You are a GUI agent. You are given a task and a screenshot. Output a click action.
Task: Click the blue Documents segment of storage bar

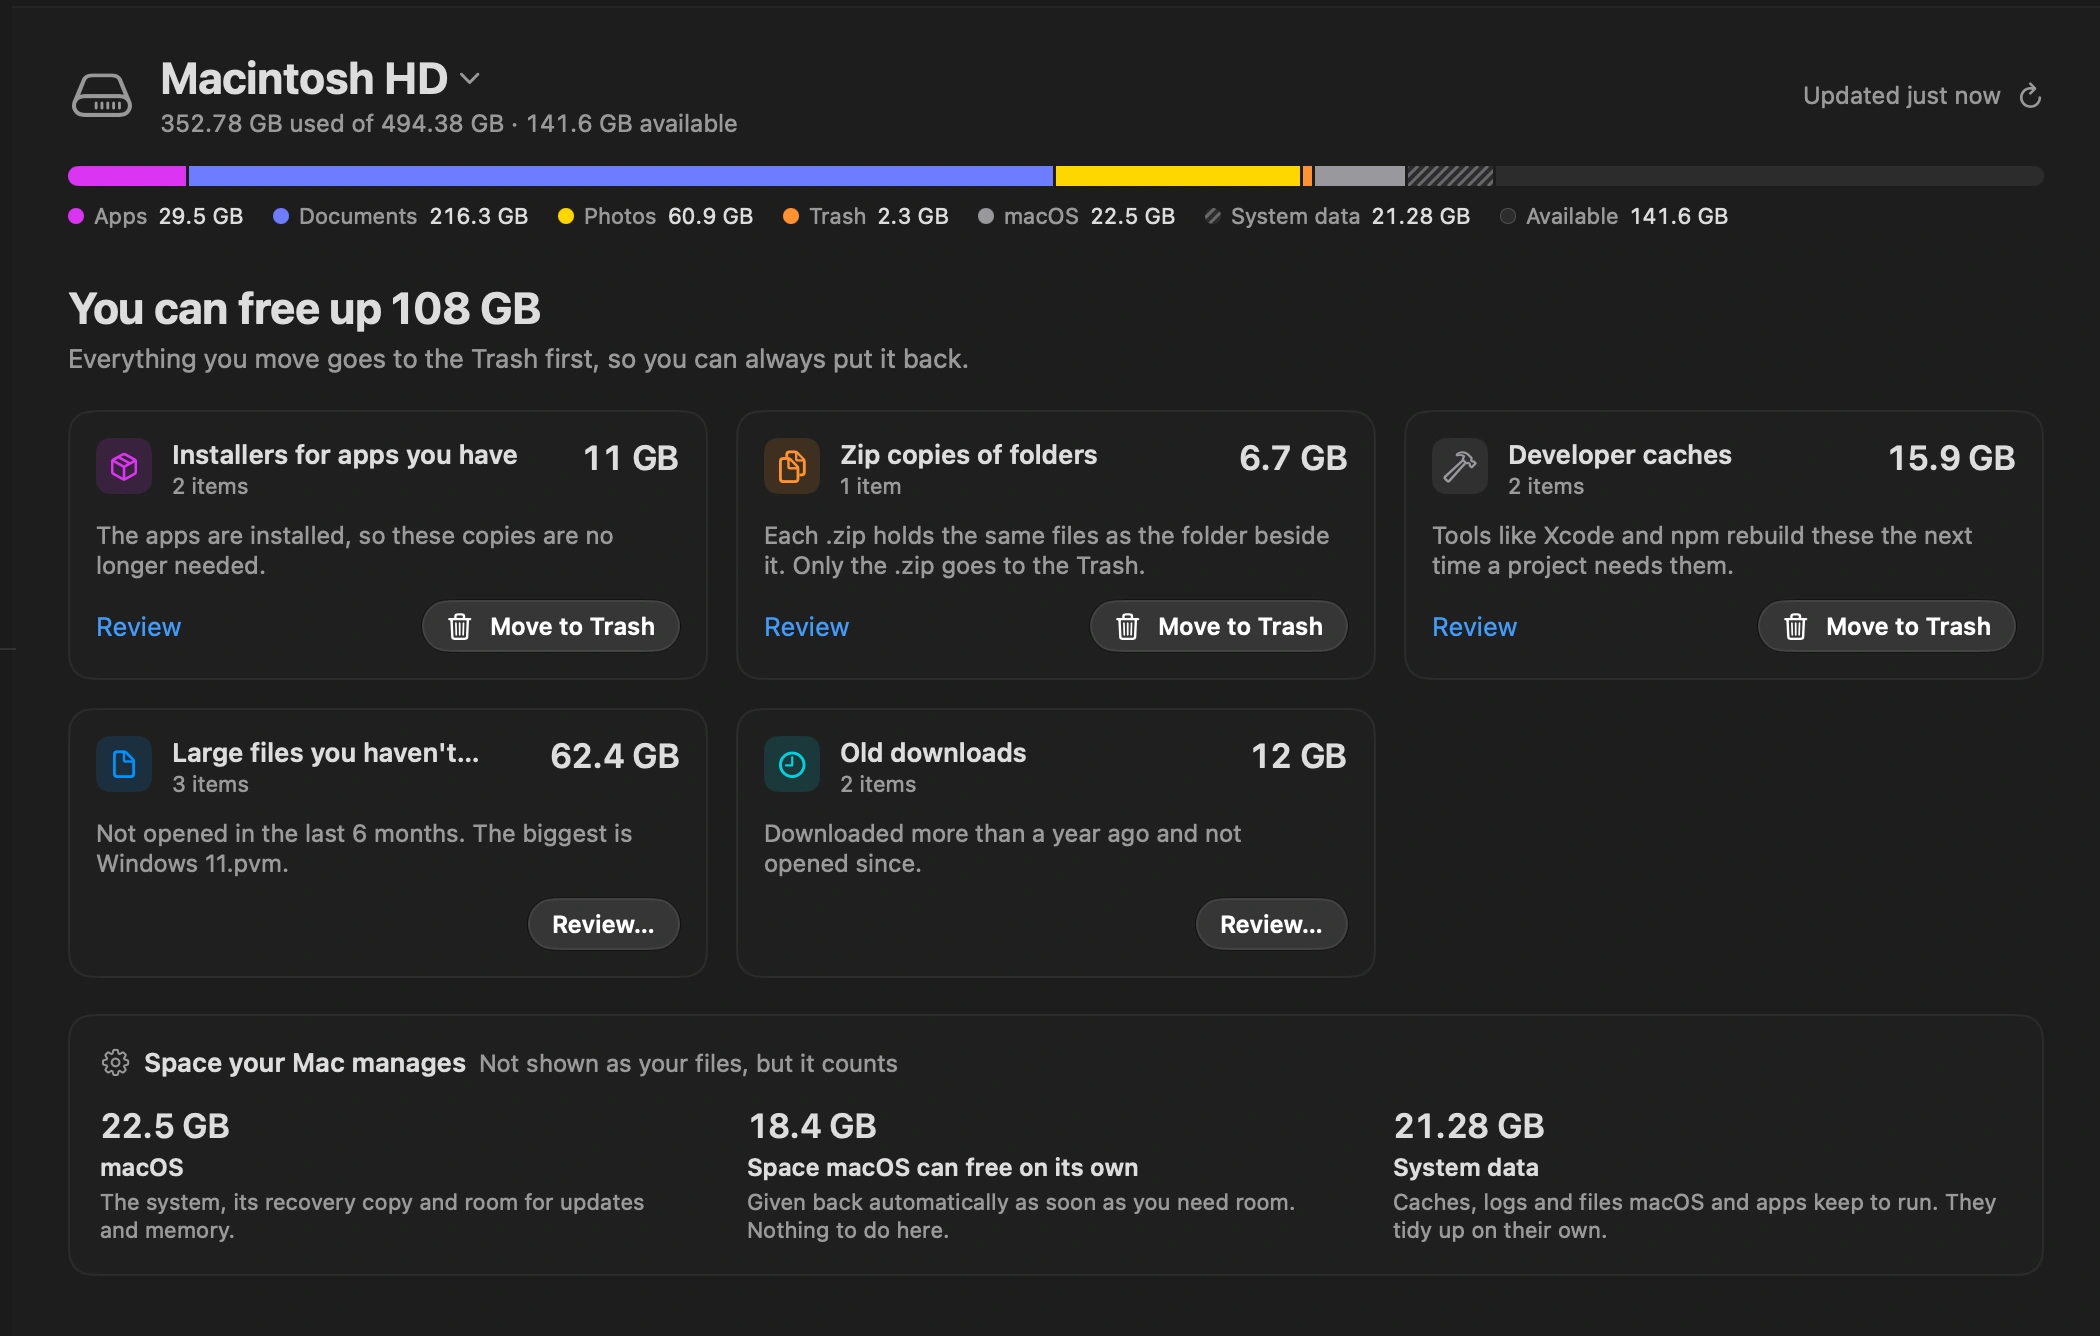click(621, 176)
